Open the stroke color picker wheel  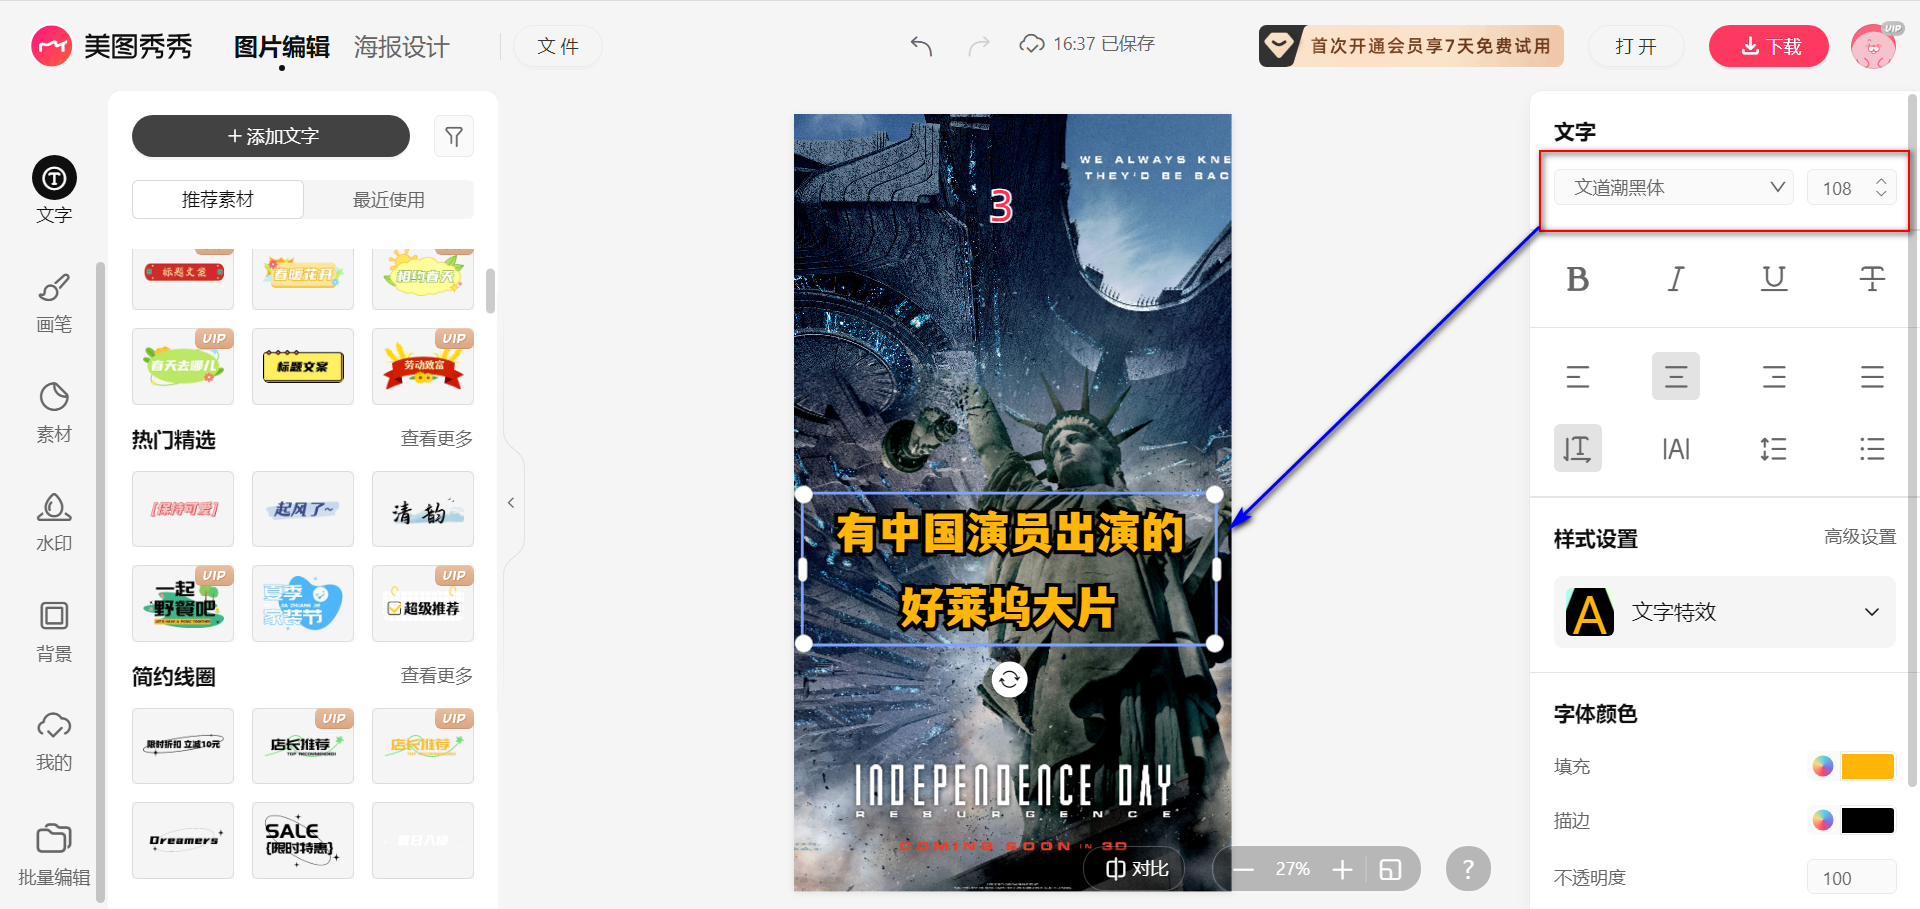coord(1823,820)
